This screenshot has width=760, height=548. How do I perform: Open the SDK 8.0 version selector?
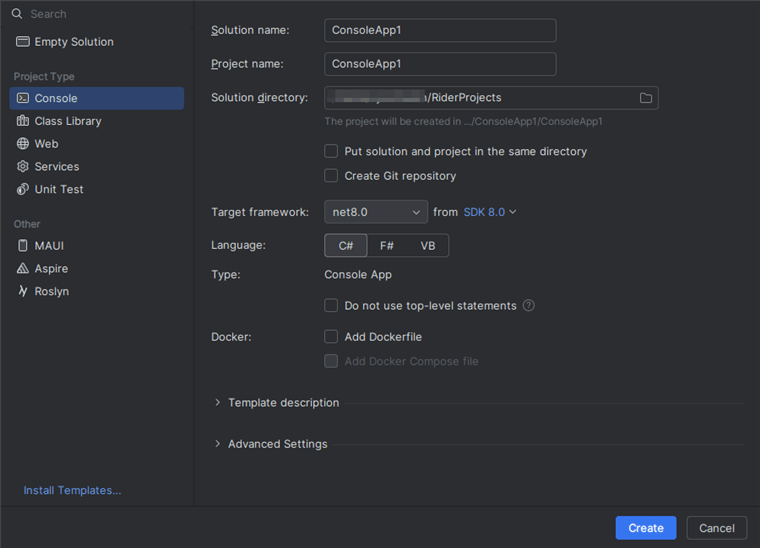point(490,212)
